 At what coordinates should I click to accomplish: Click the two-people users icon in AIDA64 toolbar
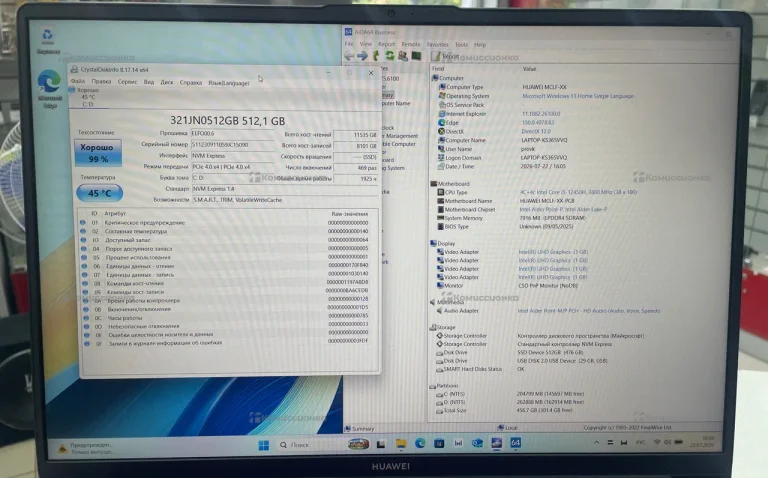[403, 56]
